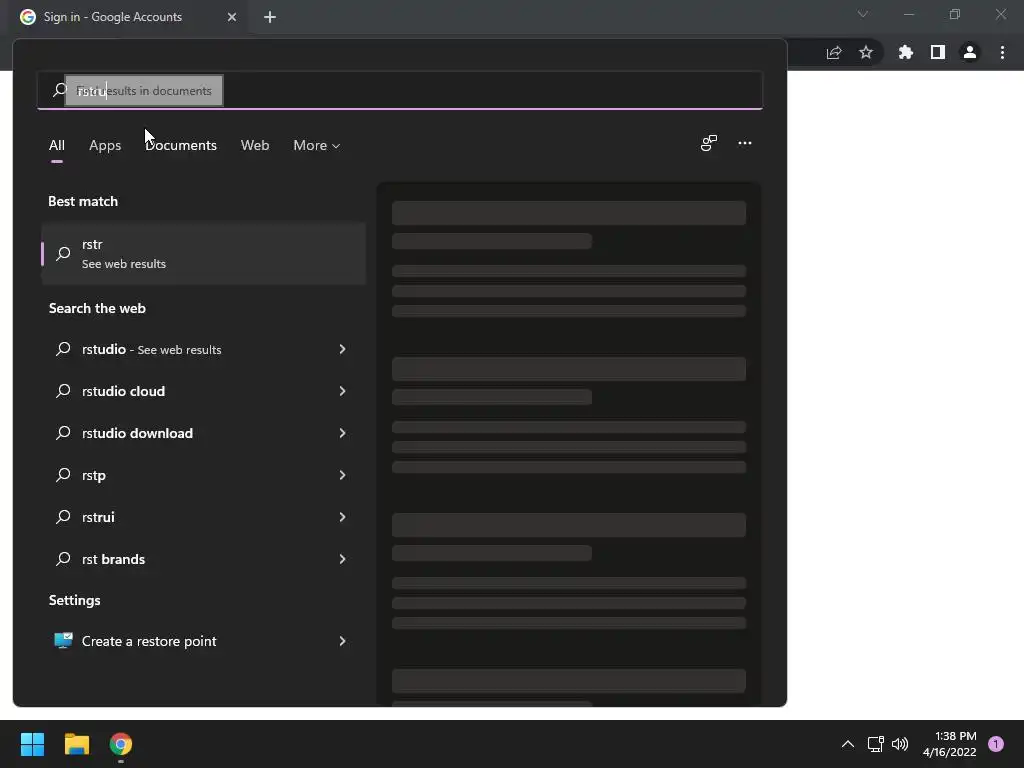Open the volume tray icon
This screenshot has width=1024, height=768.
point(900,744)
